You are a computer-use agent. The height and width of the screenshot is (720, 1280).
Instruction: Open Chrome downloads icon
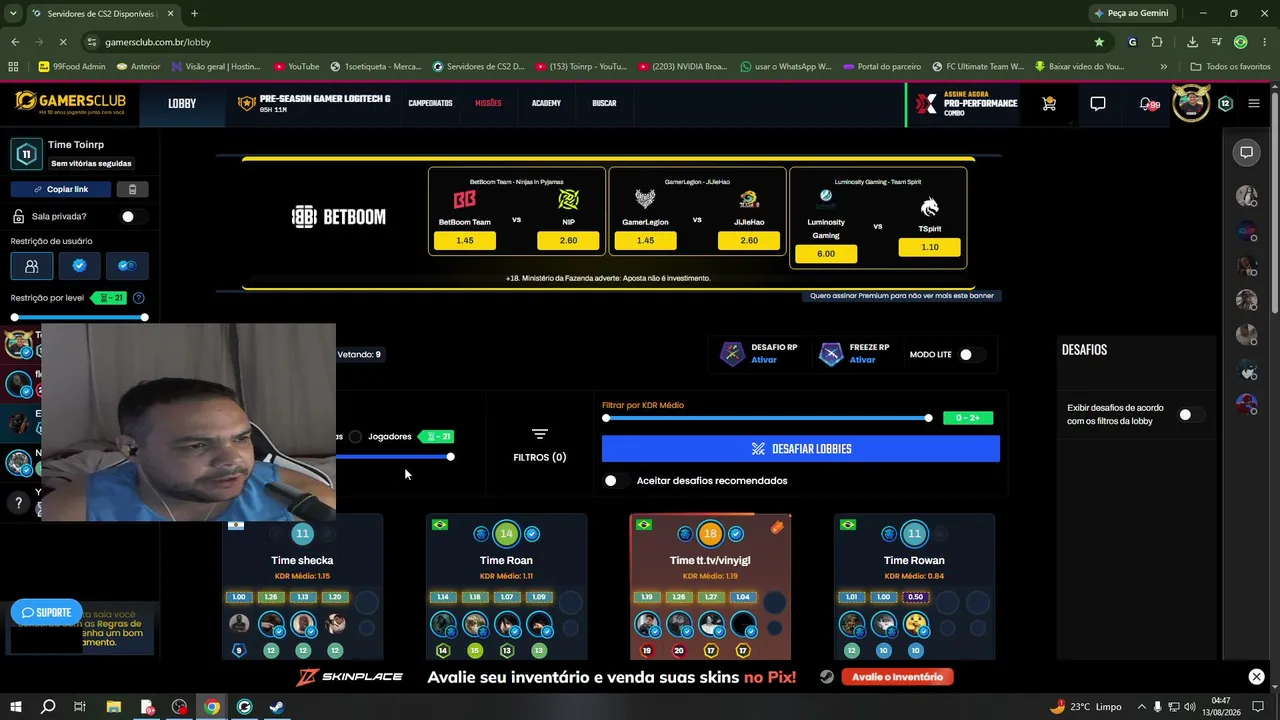coord(1192,42)
